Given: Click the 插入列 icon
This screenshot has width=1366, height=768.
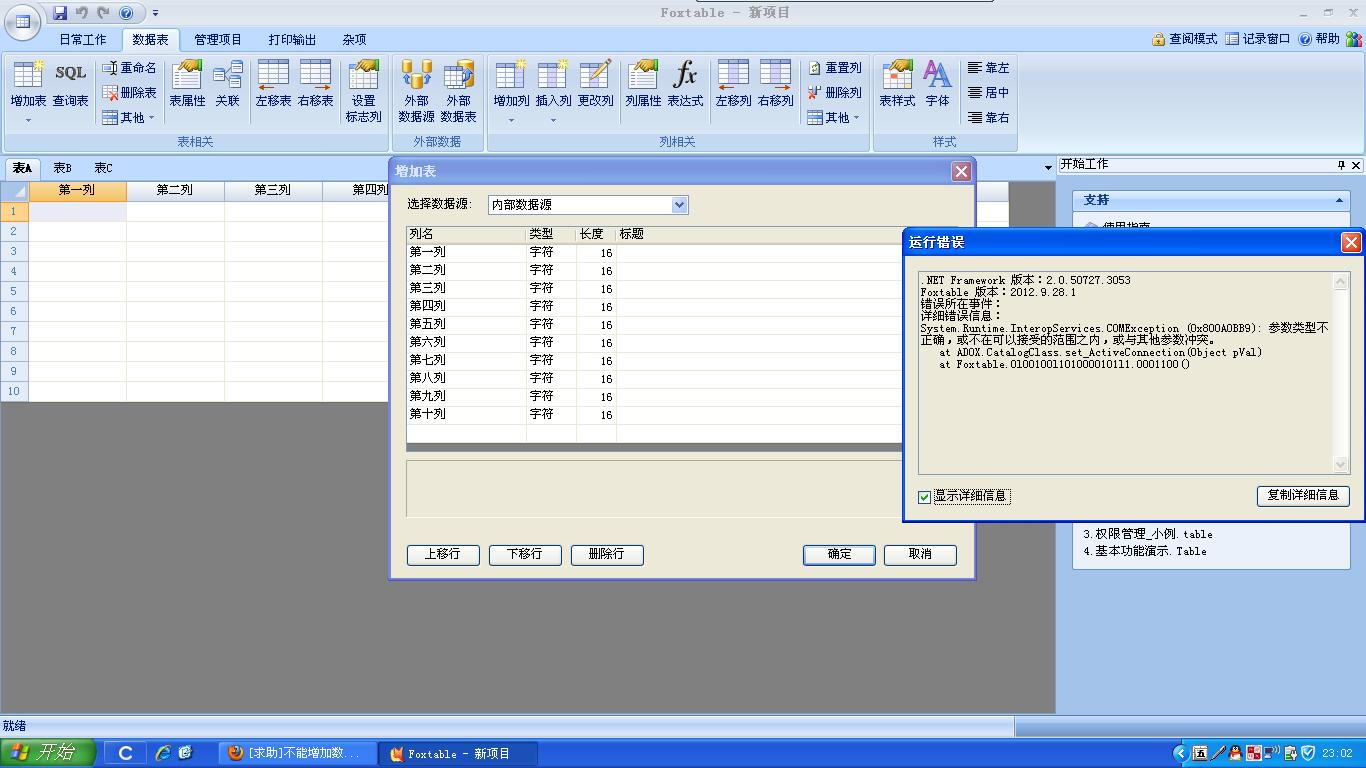Looking at the screenshot, I should click(x=553, y=84).
